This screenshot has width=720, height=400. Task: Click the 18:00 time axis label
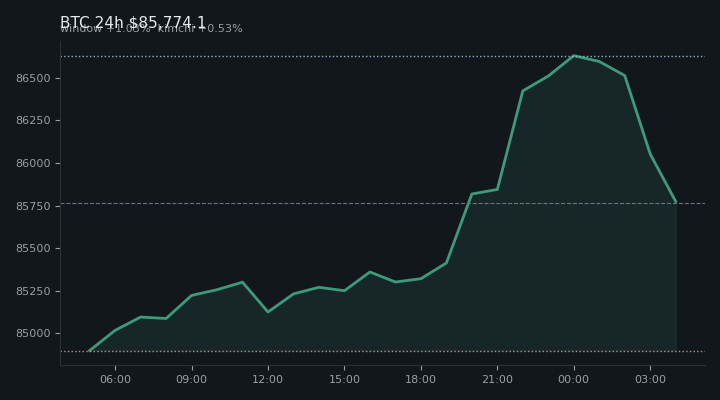point(421,379)
